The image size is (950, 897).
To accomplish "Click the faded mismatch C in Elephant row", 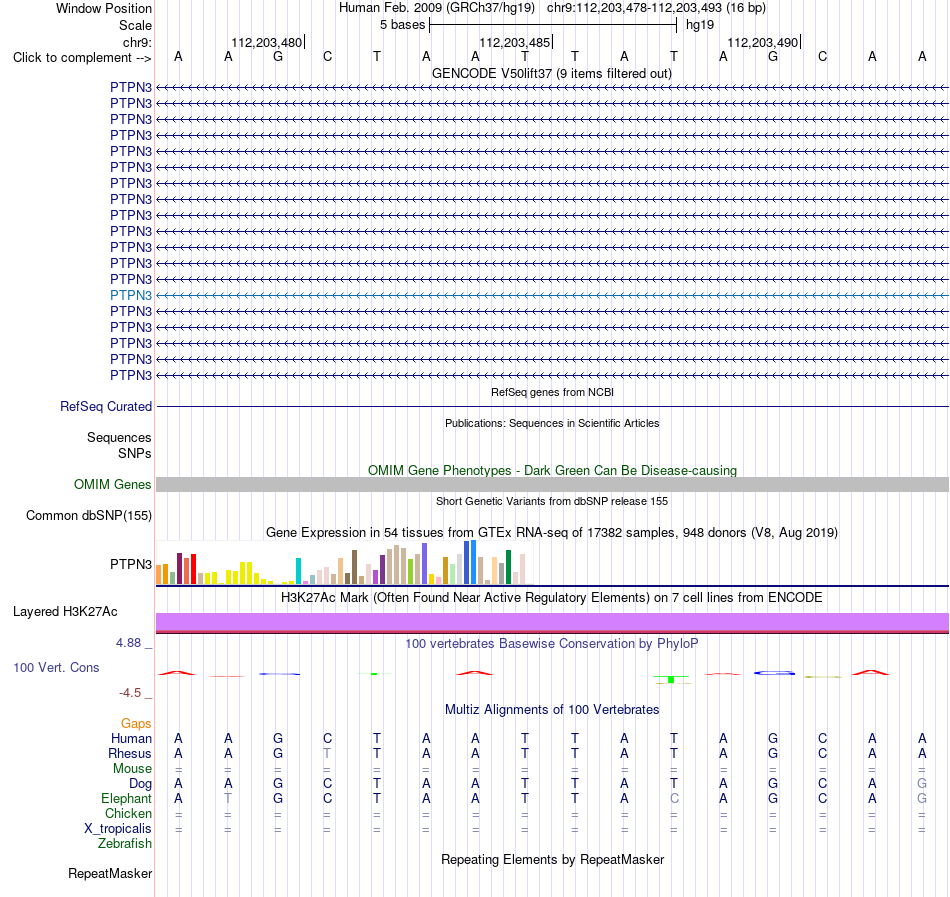I will pyautogui.click(x=674, y=799).
